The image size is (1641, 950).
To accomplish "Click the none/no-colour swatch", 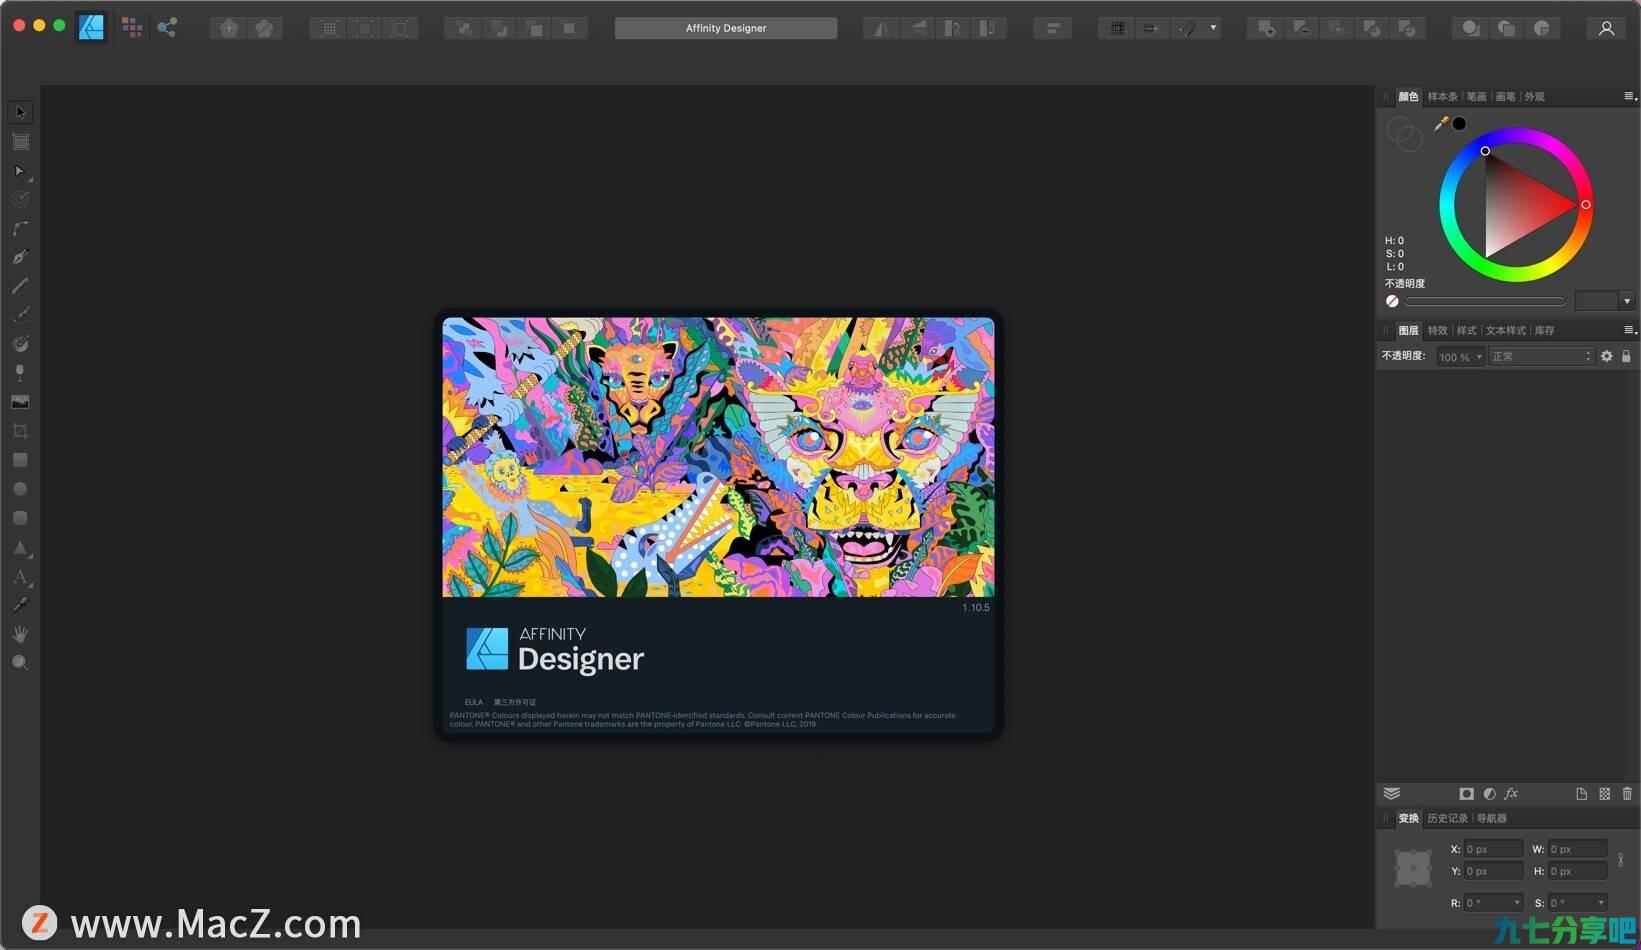I will coord(1392,301).
